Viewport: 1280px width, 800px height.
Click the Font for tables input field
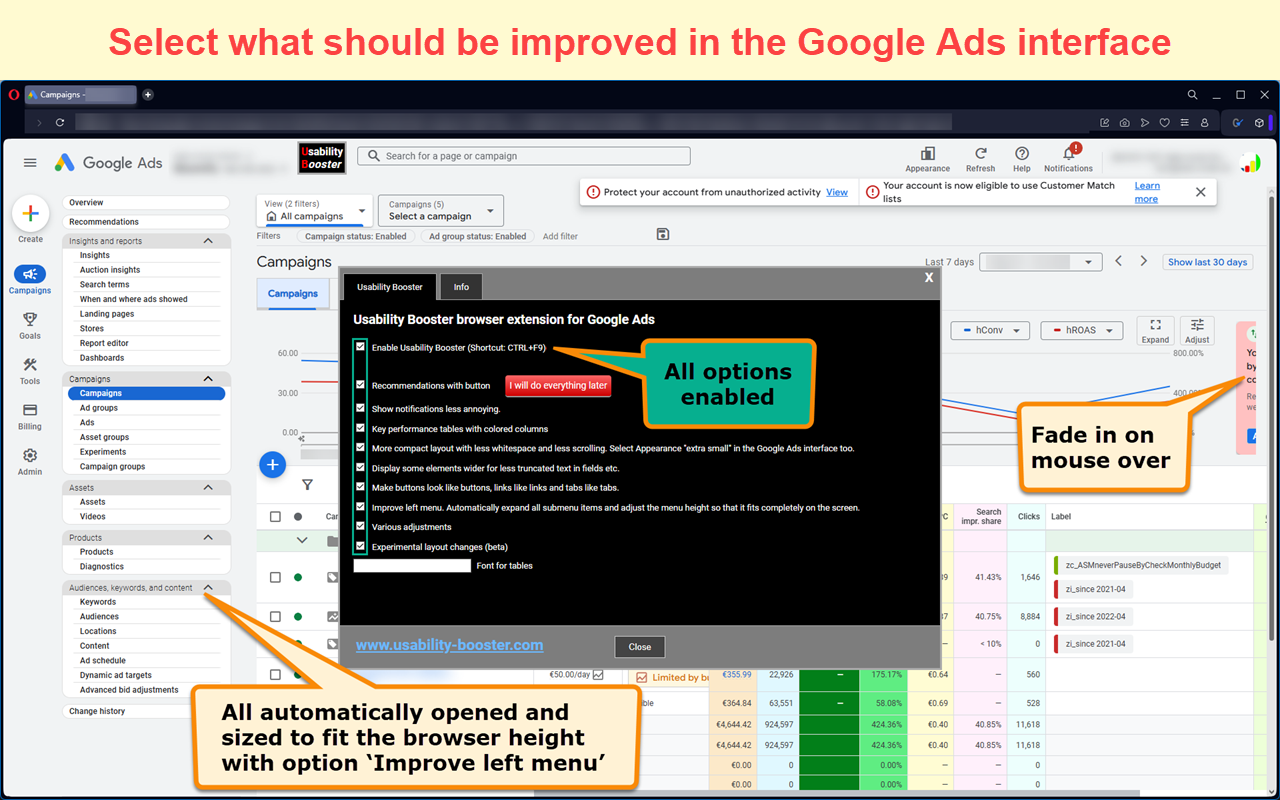tap(412, 566)
